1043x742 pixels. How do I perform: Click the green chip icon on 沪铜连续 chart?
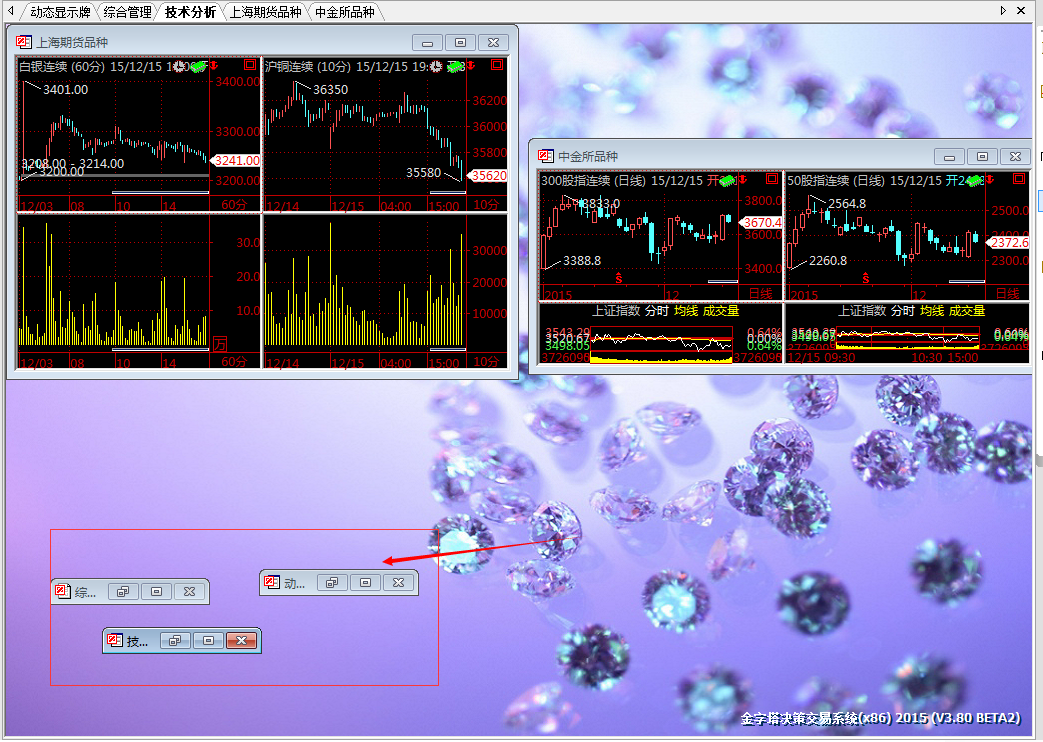click(456, 67)
